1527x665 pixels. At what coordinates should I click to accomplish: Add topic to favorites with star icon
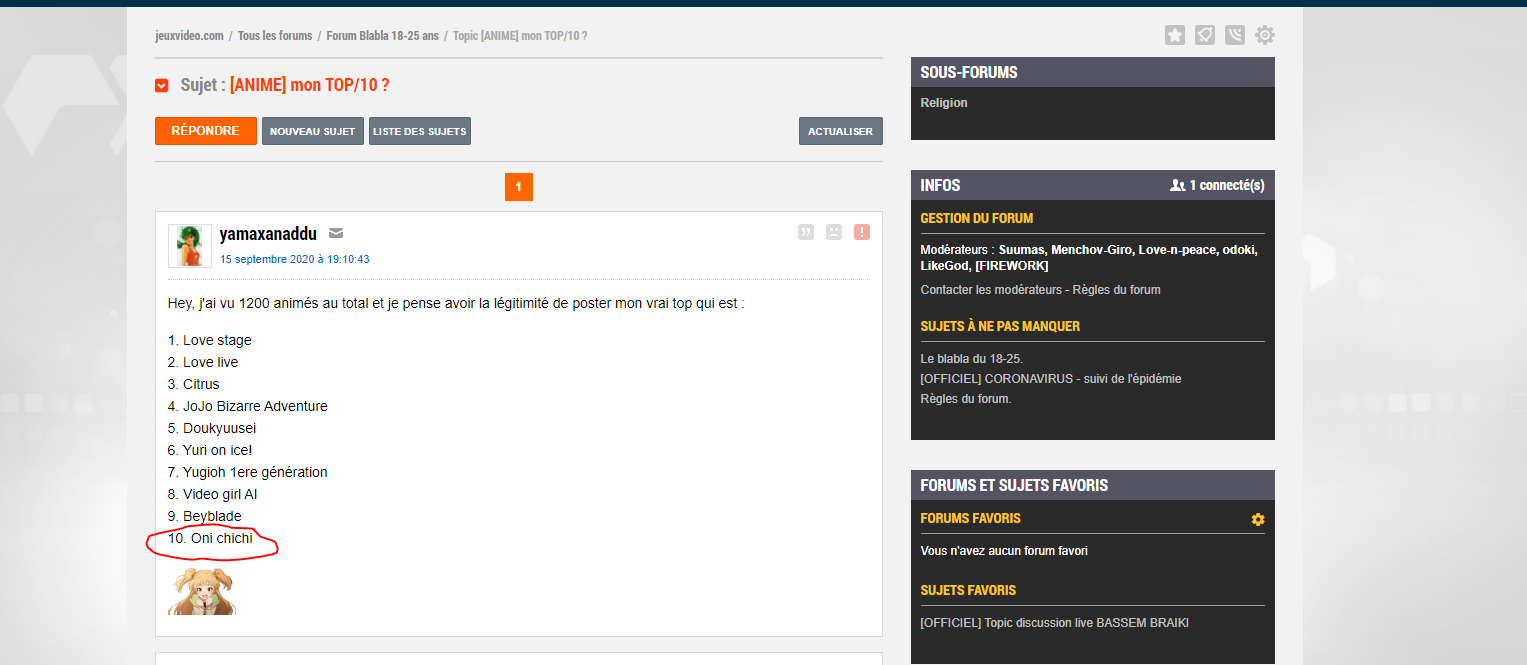(1175, 36)
